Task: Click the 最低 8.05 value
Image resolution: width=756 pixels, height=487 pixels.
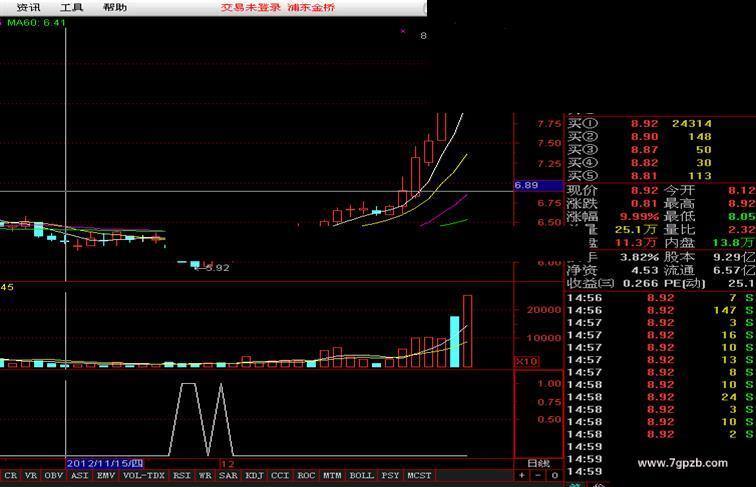Action: click(x=742, y=216)
